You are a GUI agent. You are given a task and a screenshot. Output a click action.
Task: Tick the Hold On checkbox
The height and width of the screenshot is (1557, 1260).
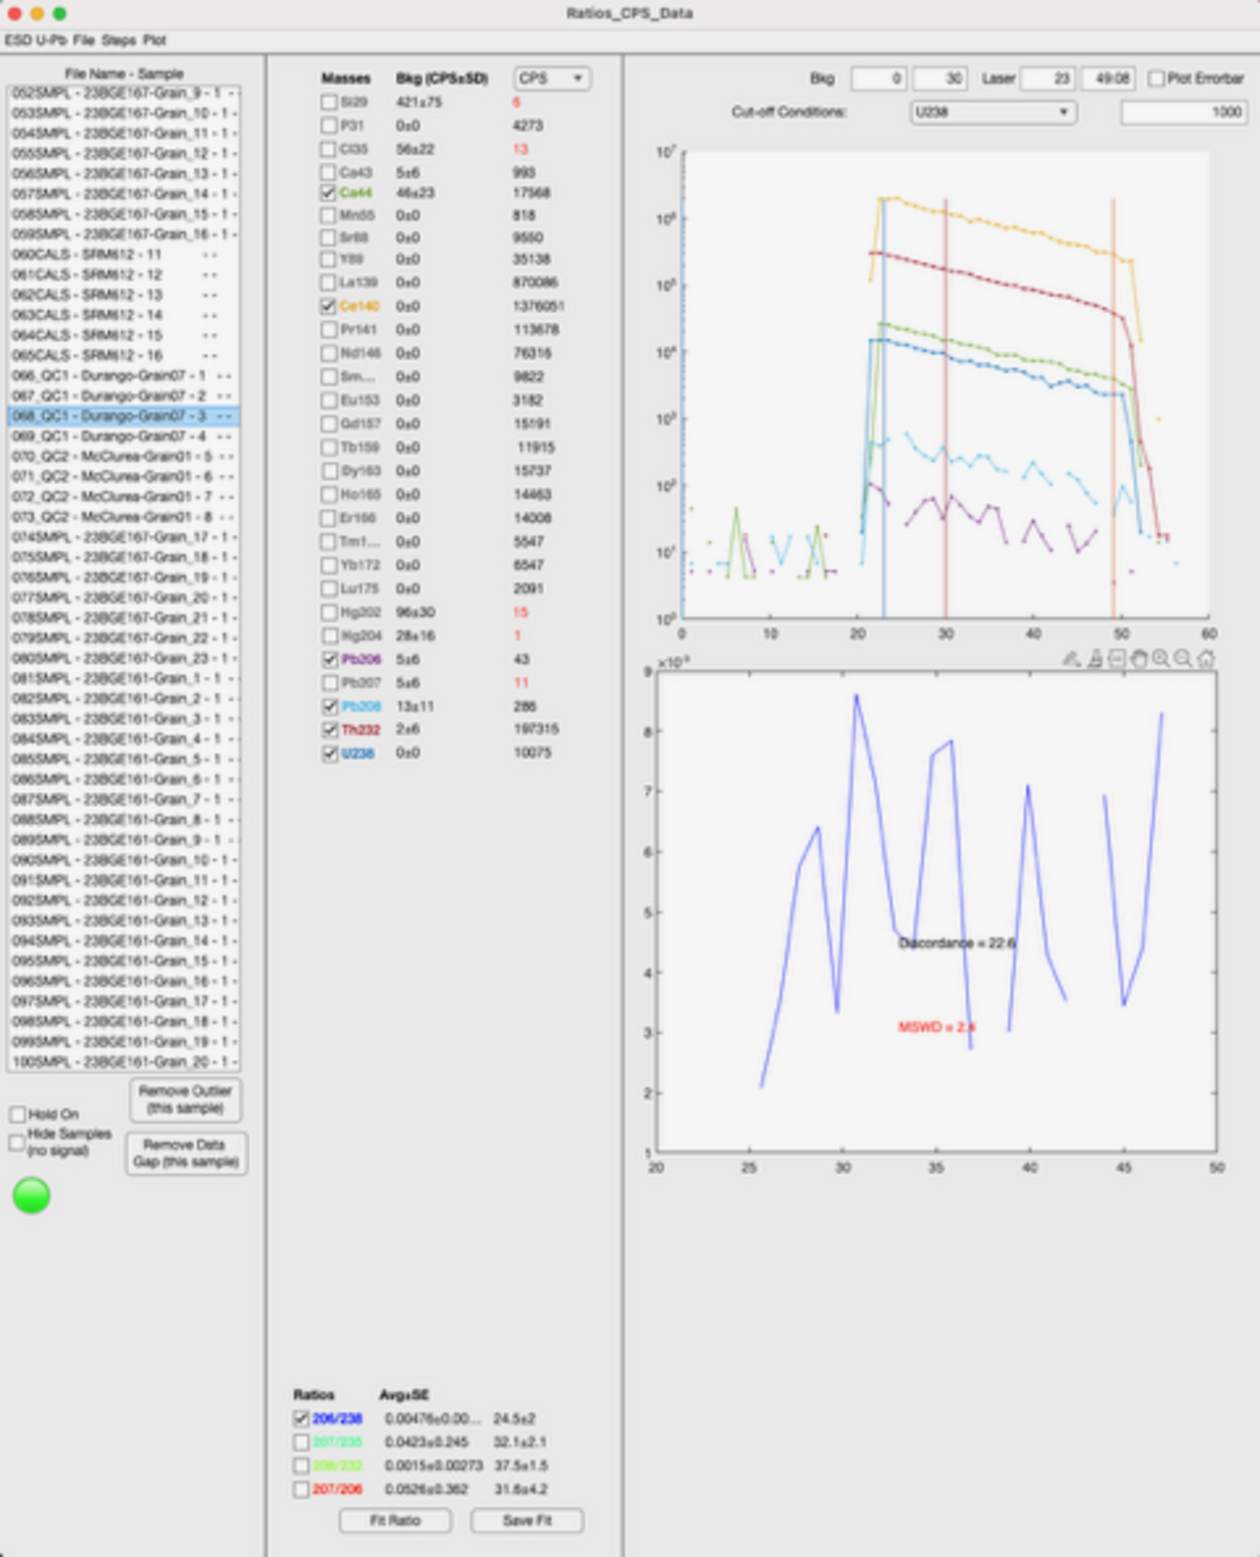click(x=17, y=1114)
